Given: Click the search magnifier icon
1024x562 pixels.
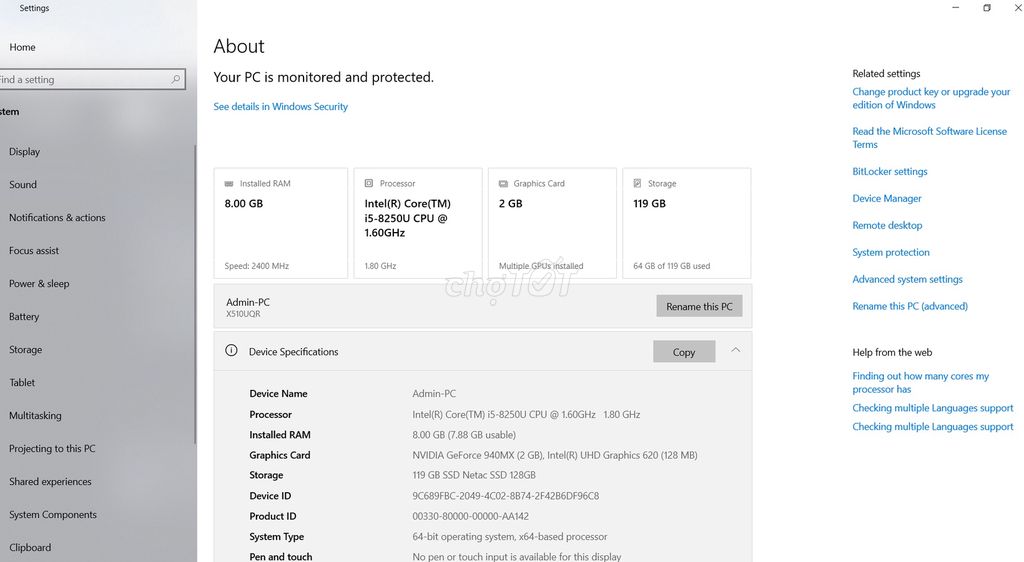Looking at the screenshot, I should [176, 79].
